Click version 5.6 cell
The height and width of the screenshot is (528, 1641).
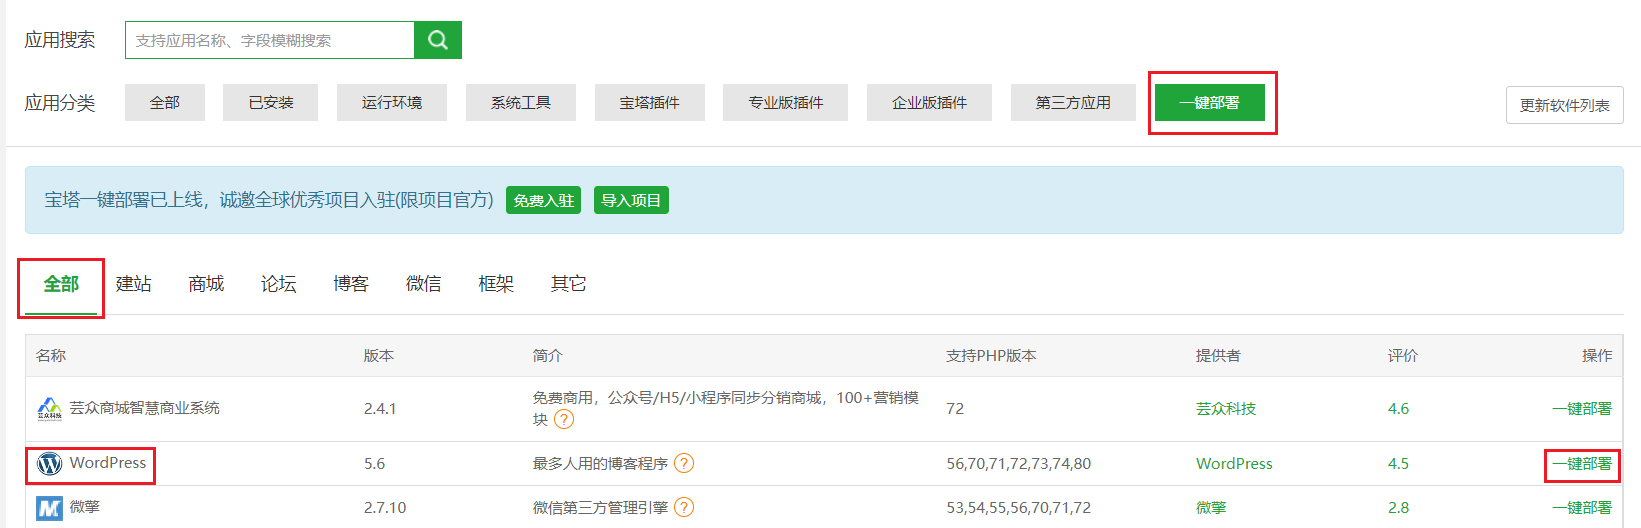click(x=374, y=464)
